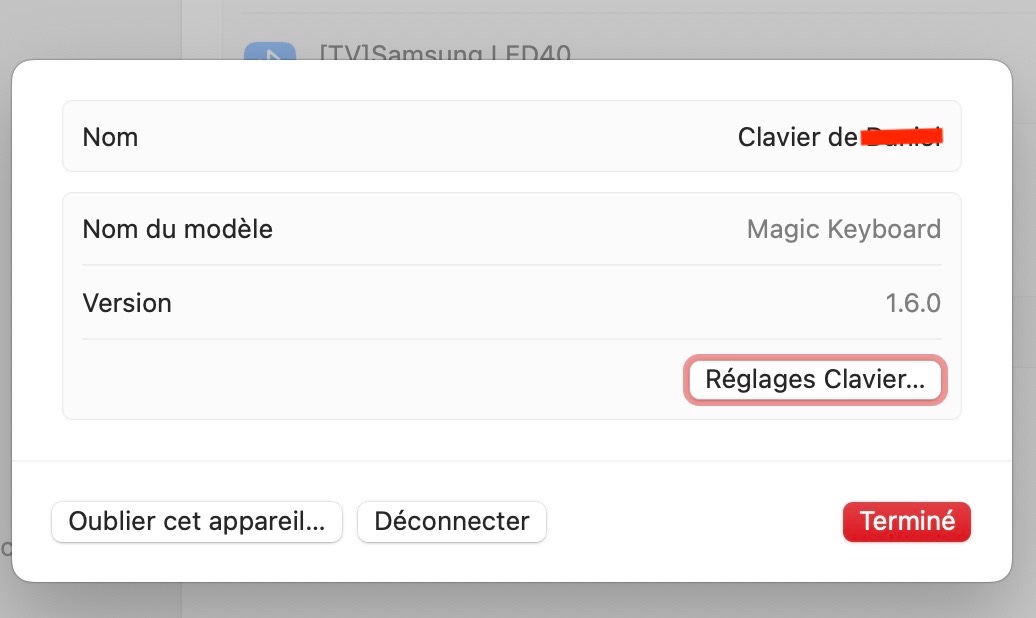The image size is (1036, 618).
Task: Click the device name field "Clavier de"
Action: click(795, 137)
